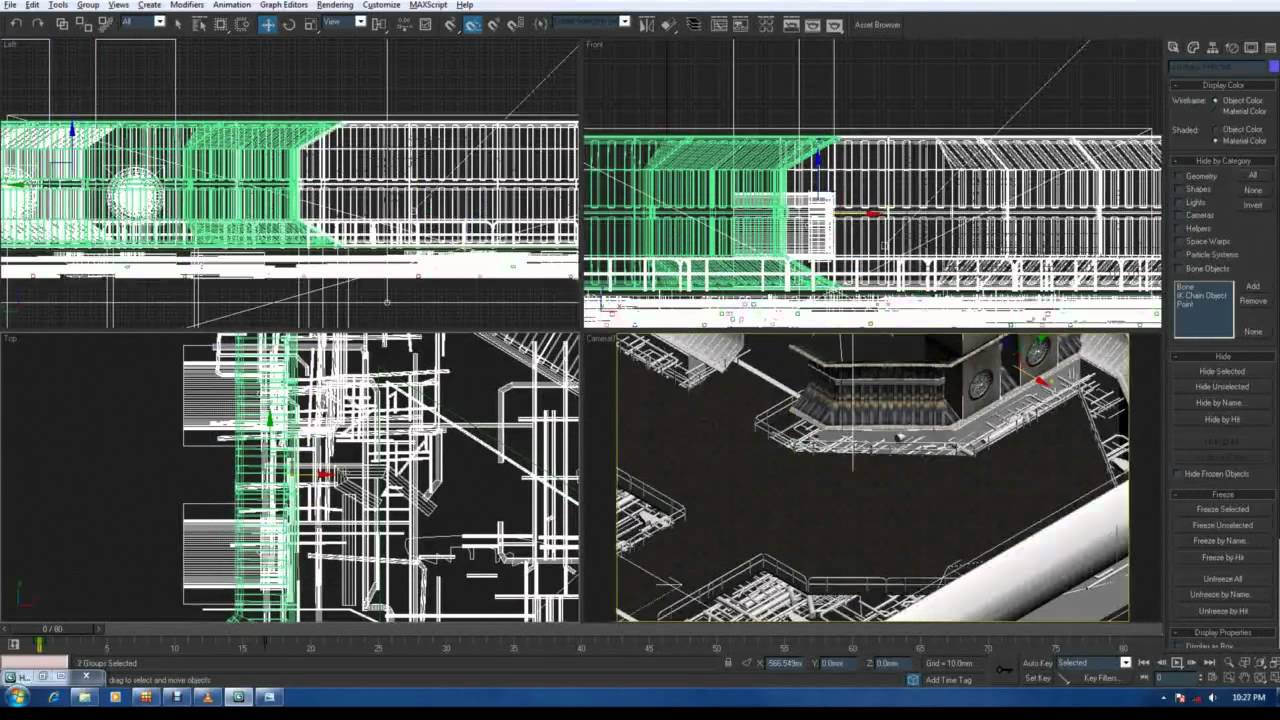Click the time slider frame handle
The width and height of the screenshot is (1280, 720).
[x=50, y=629]
